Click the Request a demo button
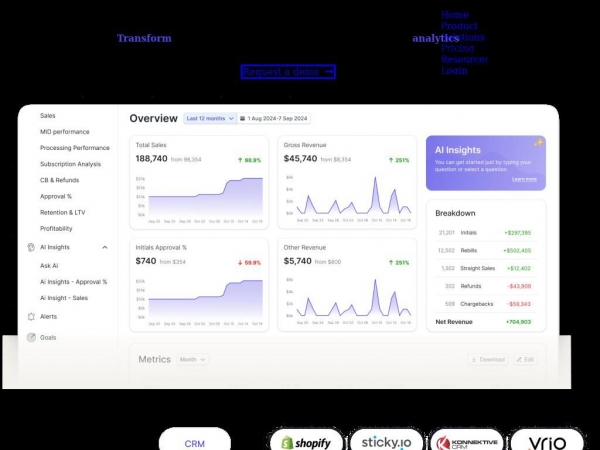 tap(288, 72)
